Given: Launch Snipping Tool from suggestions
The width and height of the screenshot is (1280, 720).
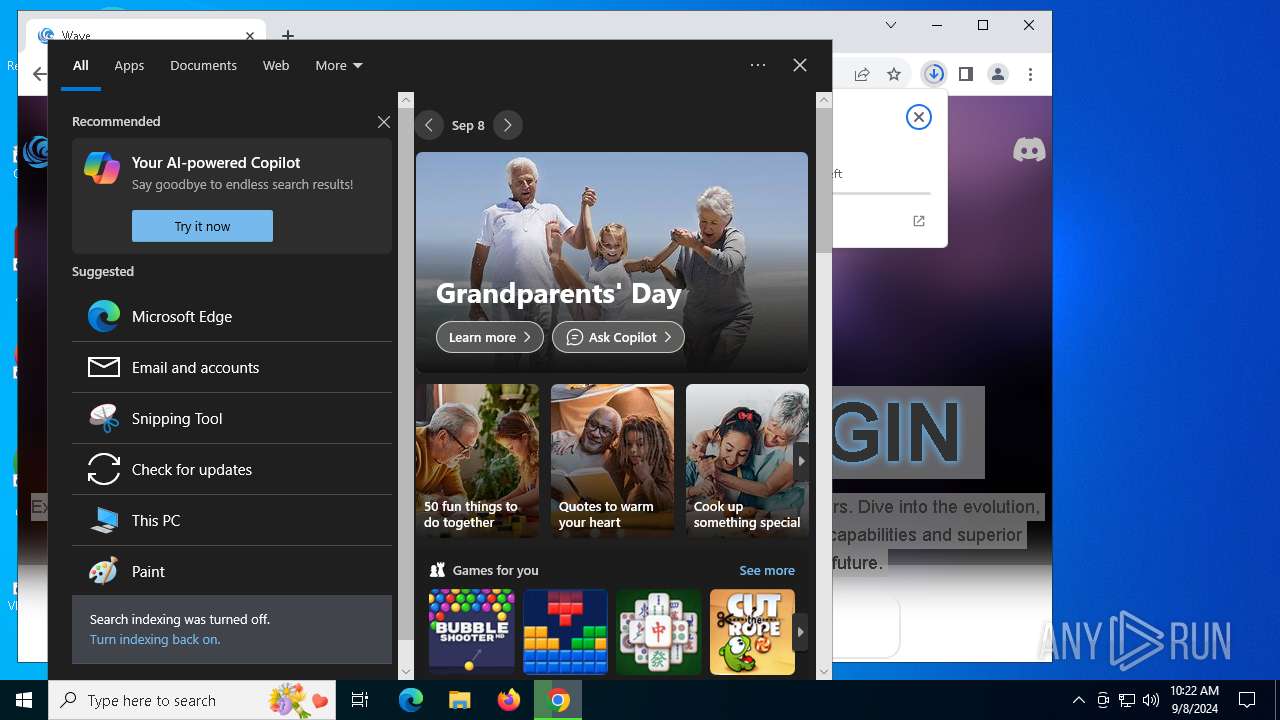Looking at the screenshot, I should tap(232, 418).
